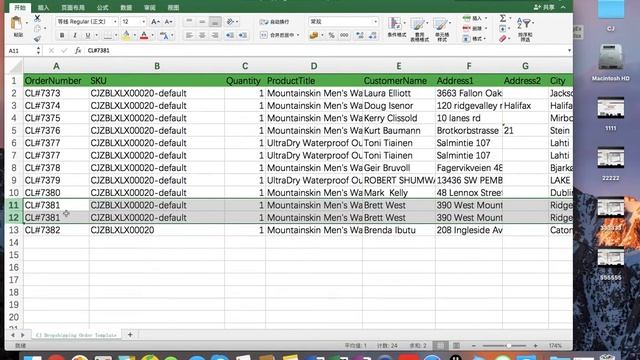Click the AutoSum sigma icon

[x=503, y=18]
